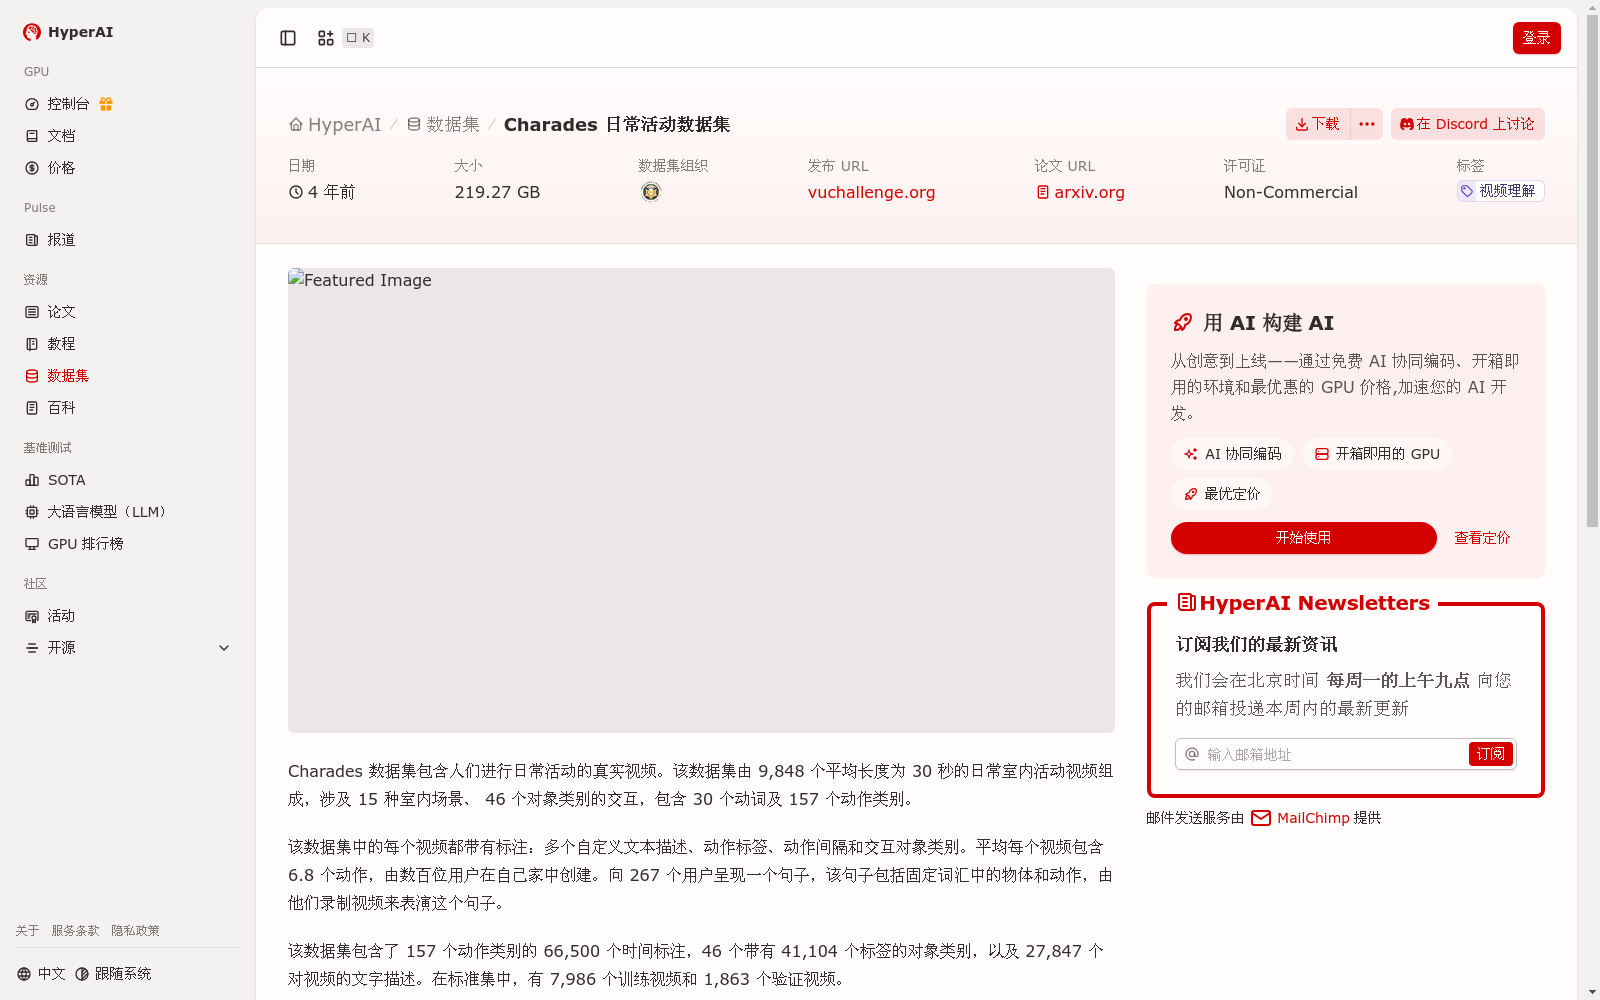Screen dimensions: 1600x1000
Task: Click the 下载 button
Action: (x=1318, y=124)
